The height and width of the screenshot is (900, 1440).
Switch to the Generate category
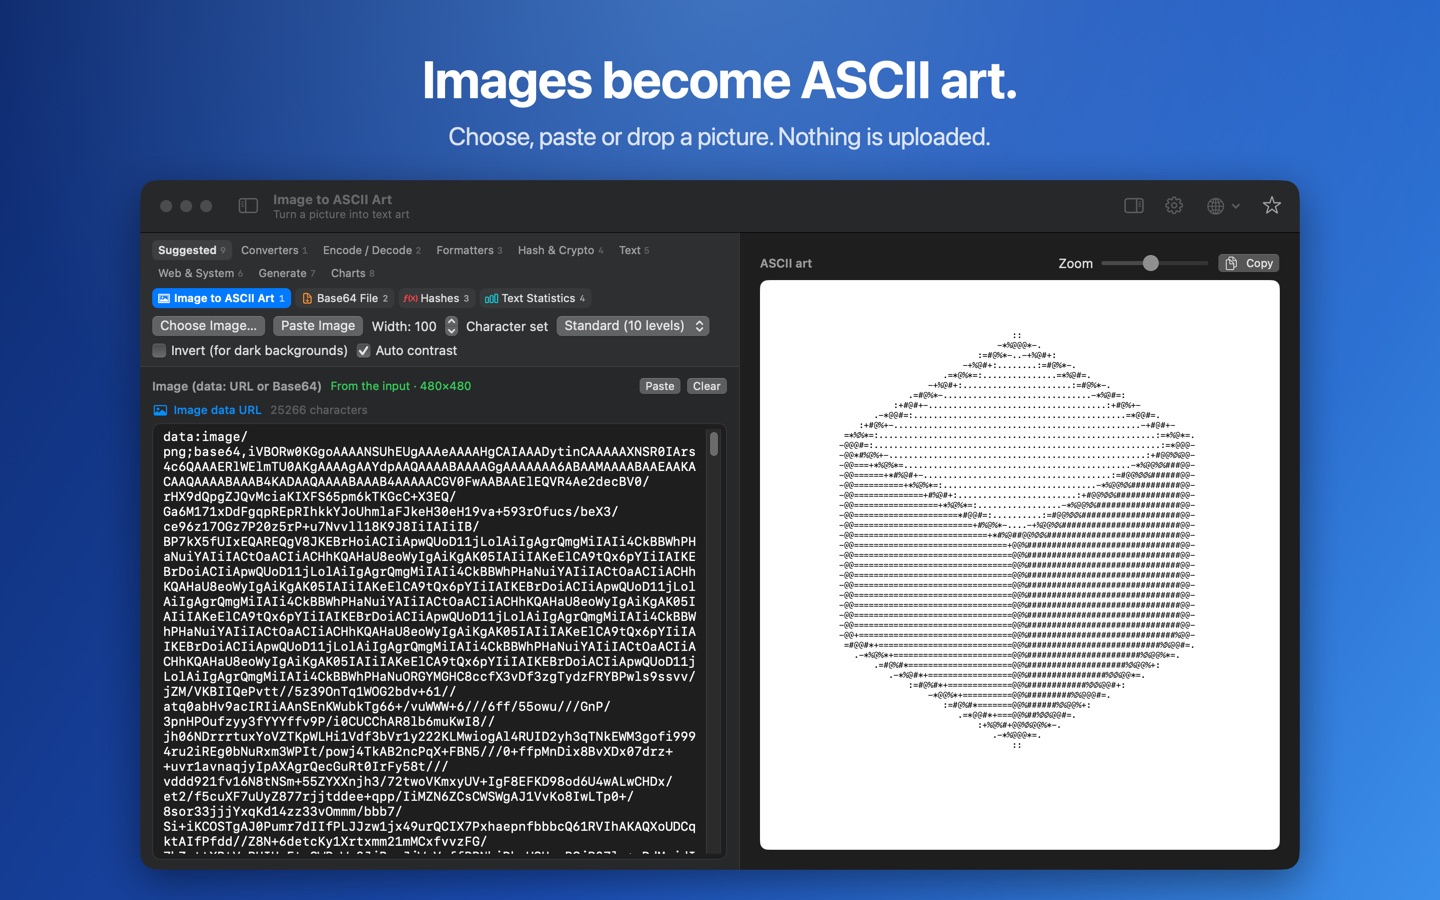point(286,273)
